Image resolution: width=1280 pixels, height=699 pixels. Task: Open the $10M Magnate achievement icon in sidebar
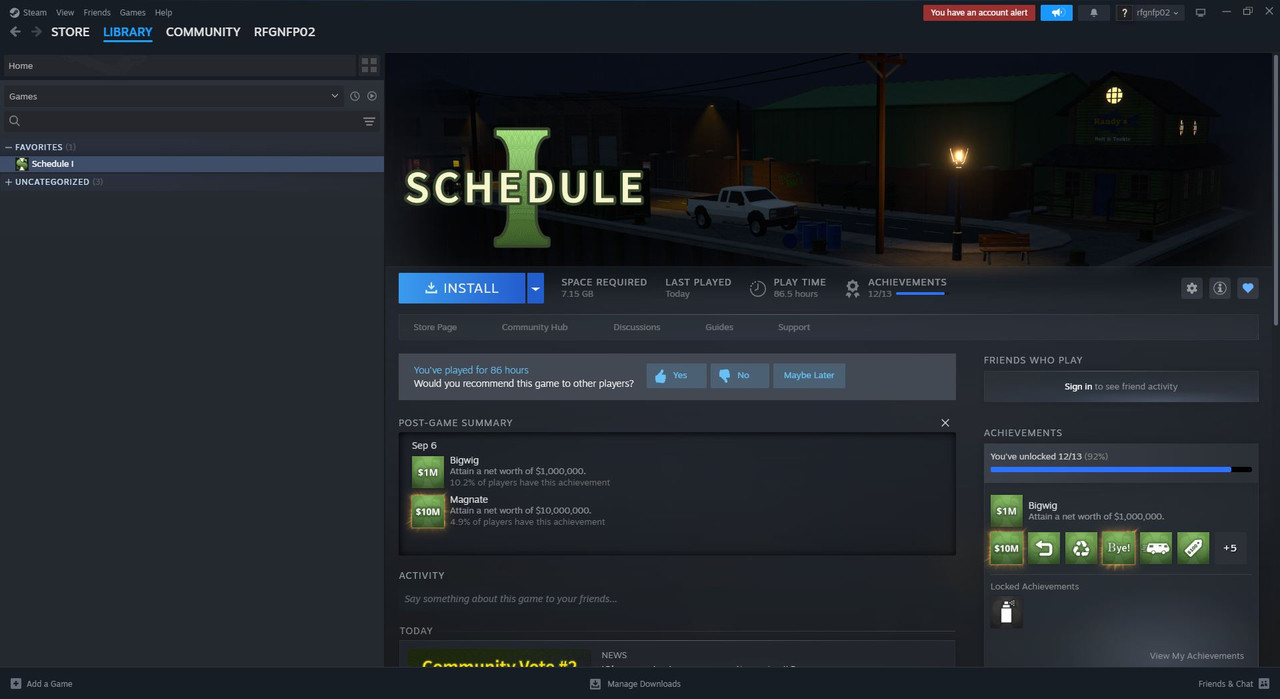point(1006,548)
